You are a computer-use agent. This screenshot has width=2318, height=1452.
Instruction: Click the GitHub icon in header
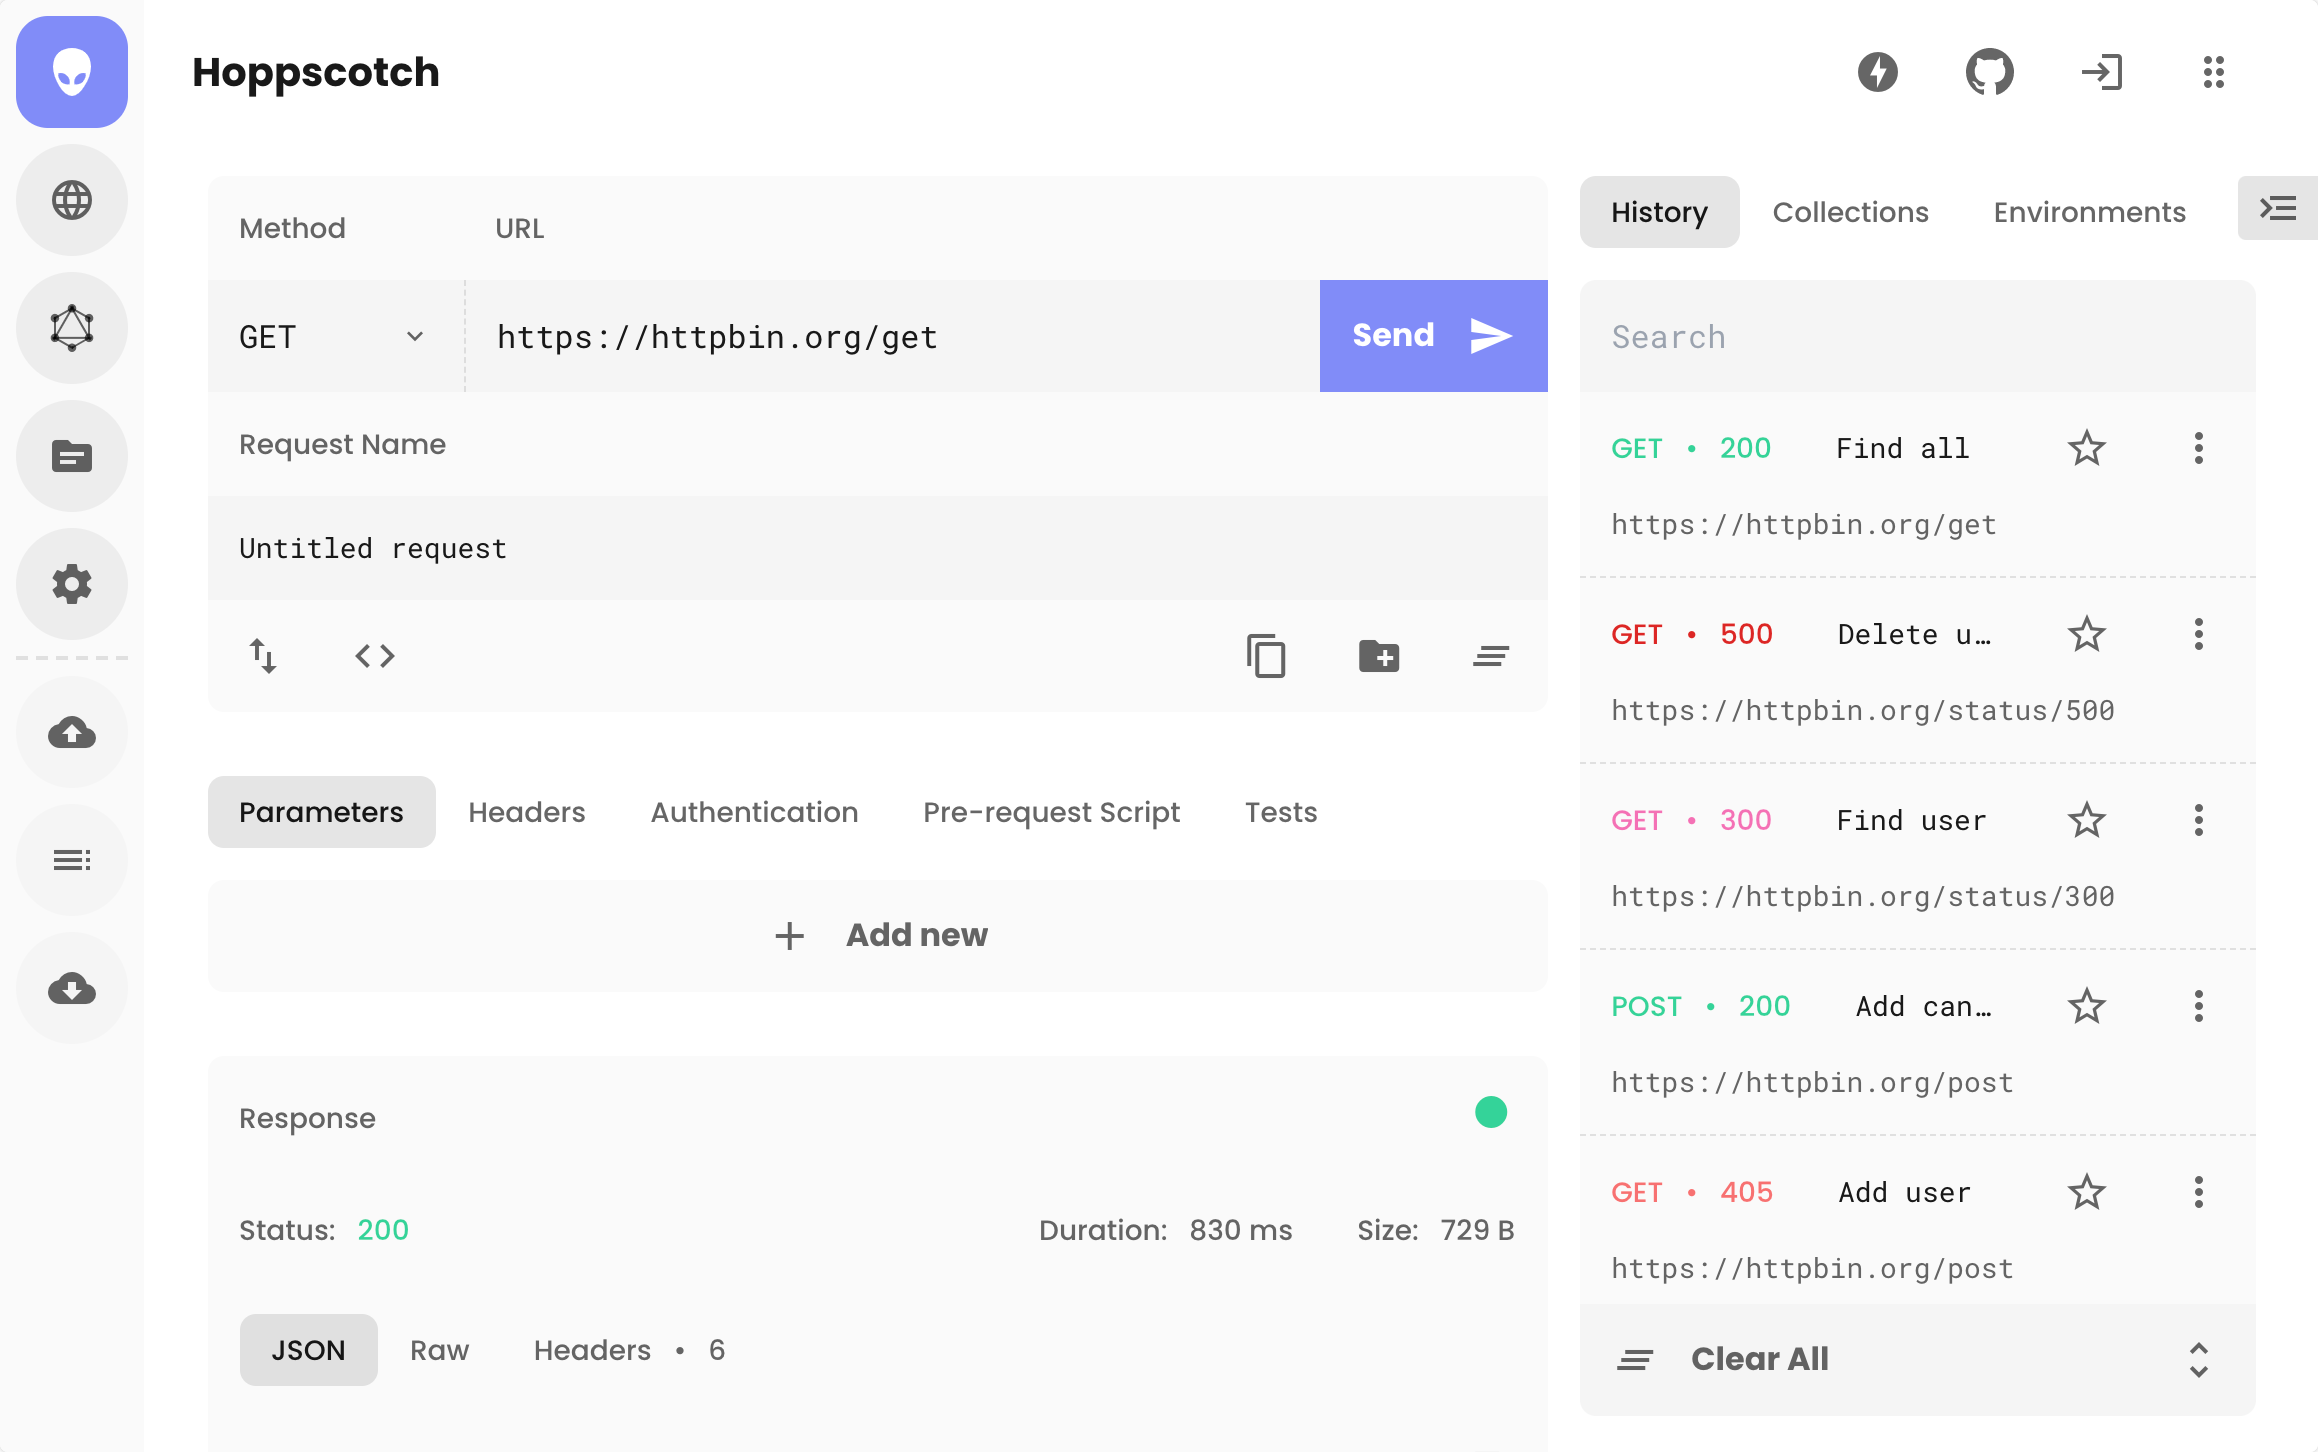[1989, 72]
